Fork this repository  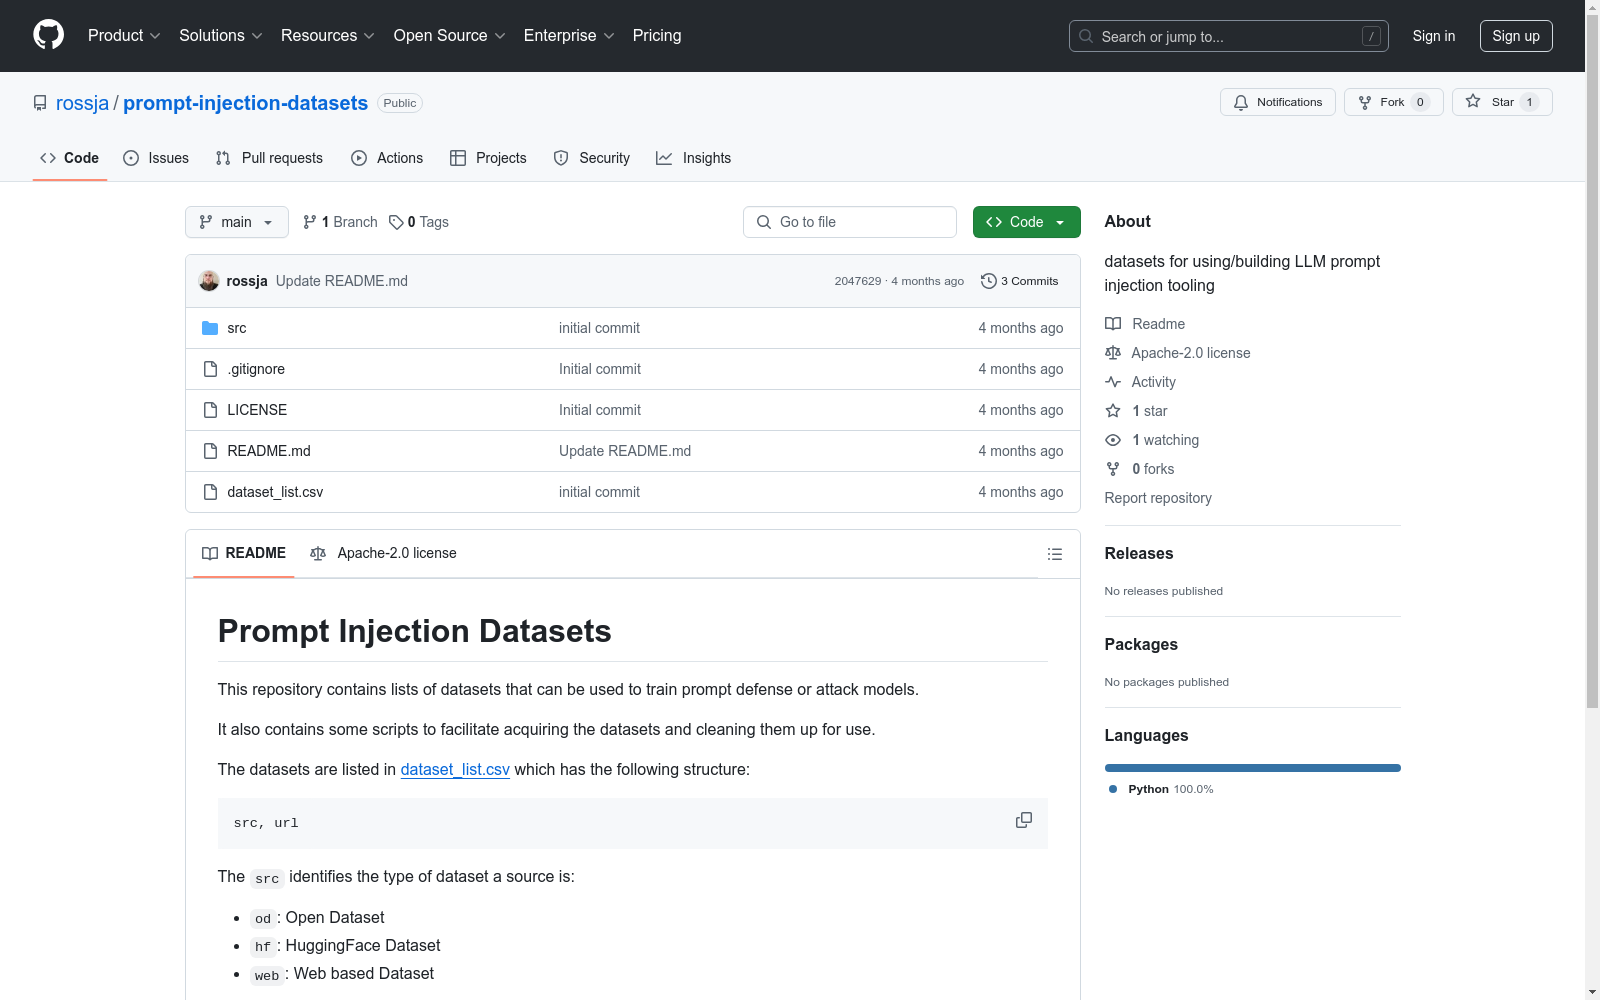[x=1394, y=102]
